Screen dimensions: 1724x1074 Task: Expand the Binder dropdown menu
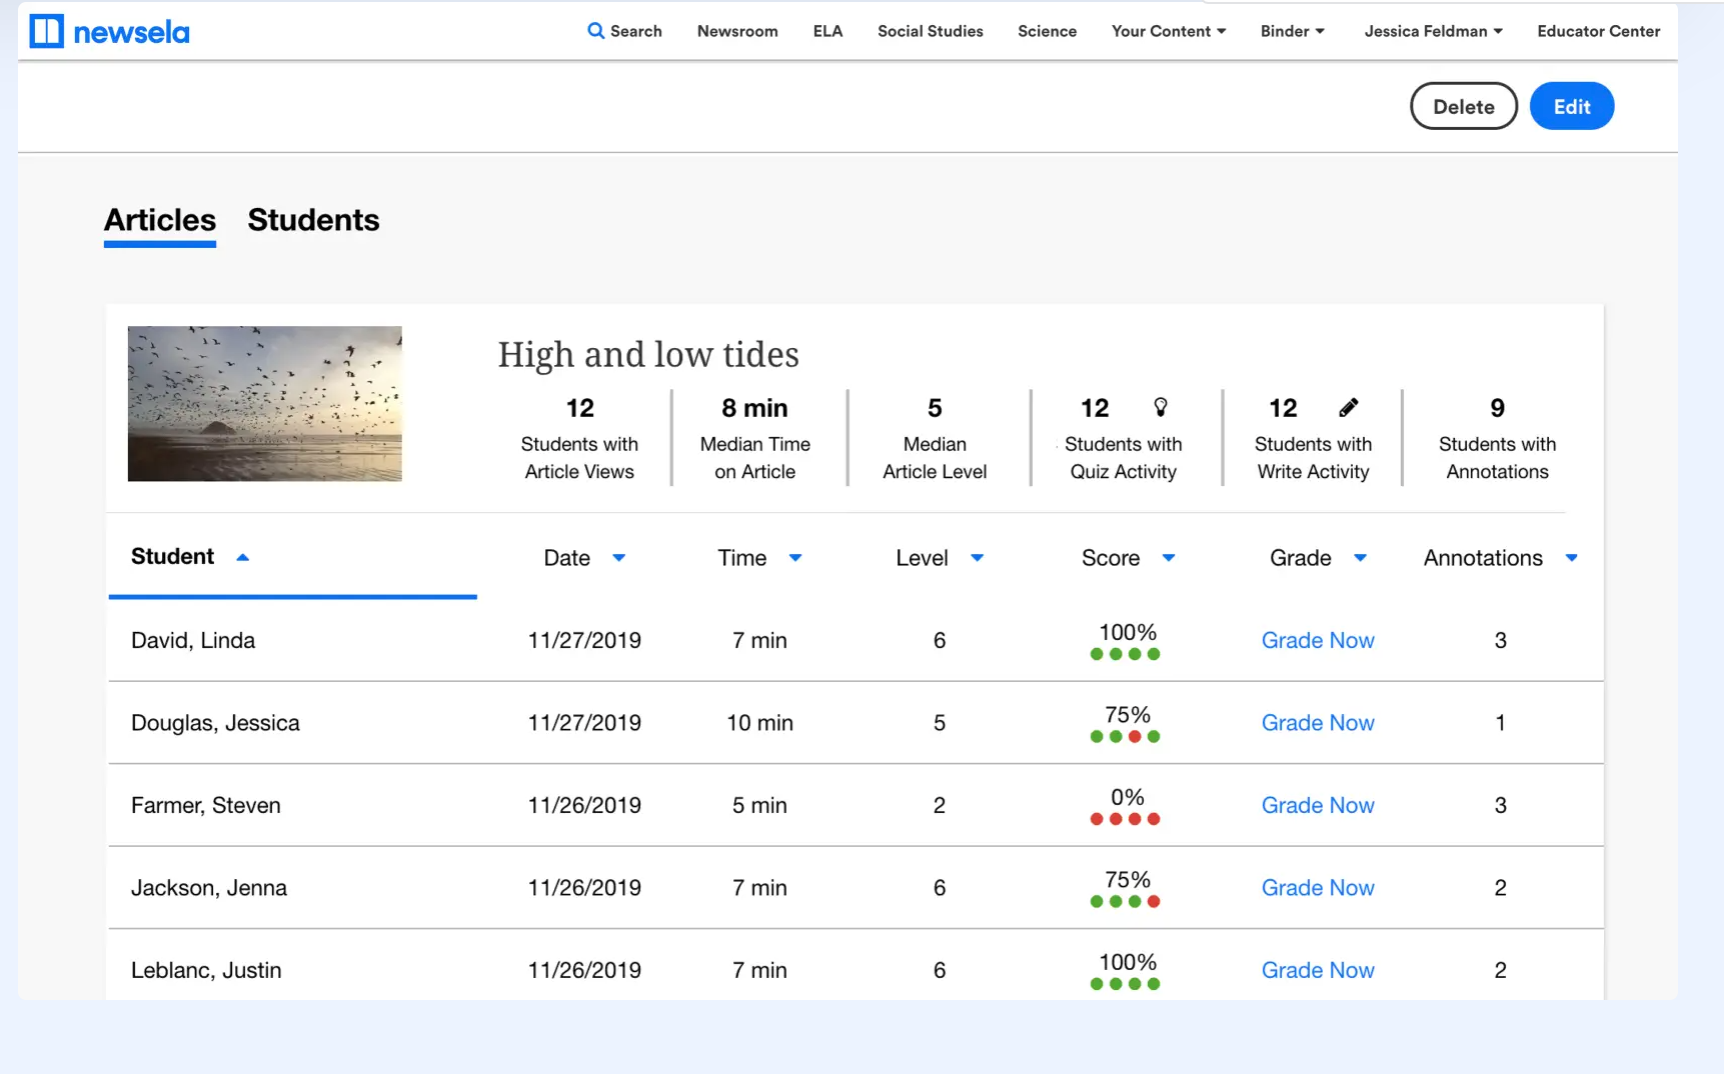coord(1292,31)
